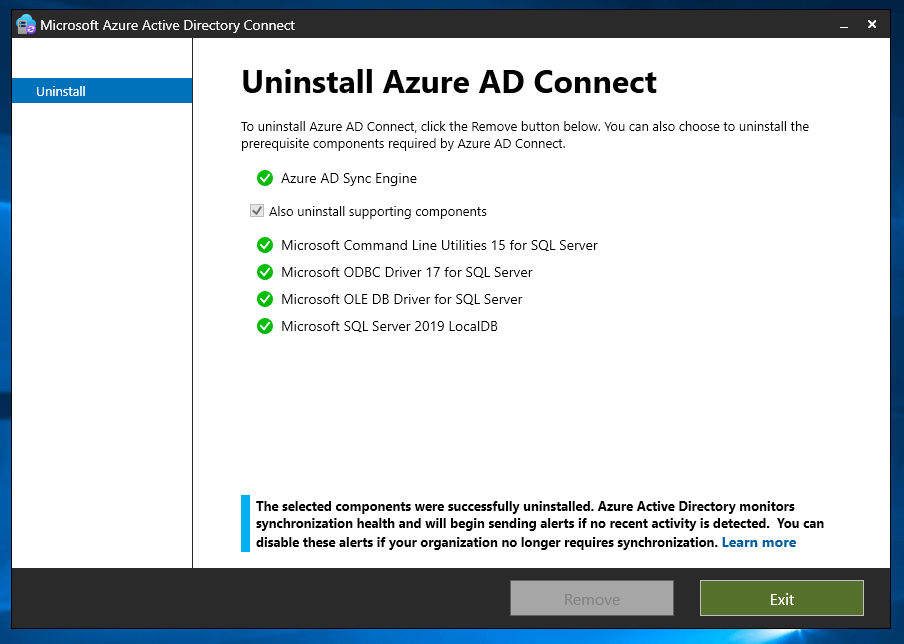Click the Exit button
This screenshot has height=644, width=904.
tap(781, 598)
